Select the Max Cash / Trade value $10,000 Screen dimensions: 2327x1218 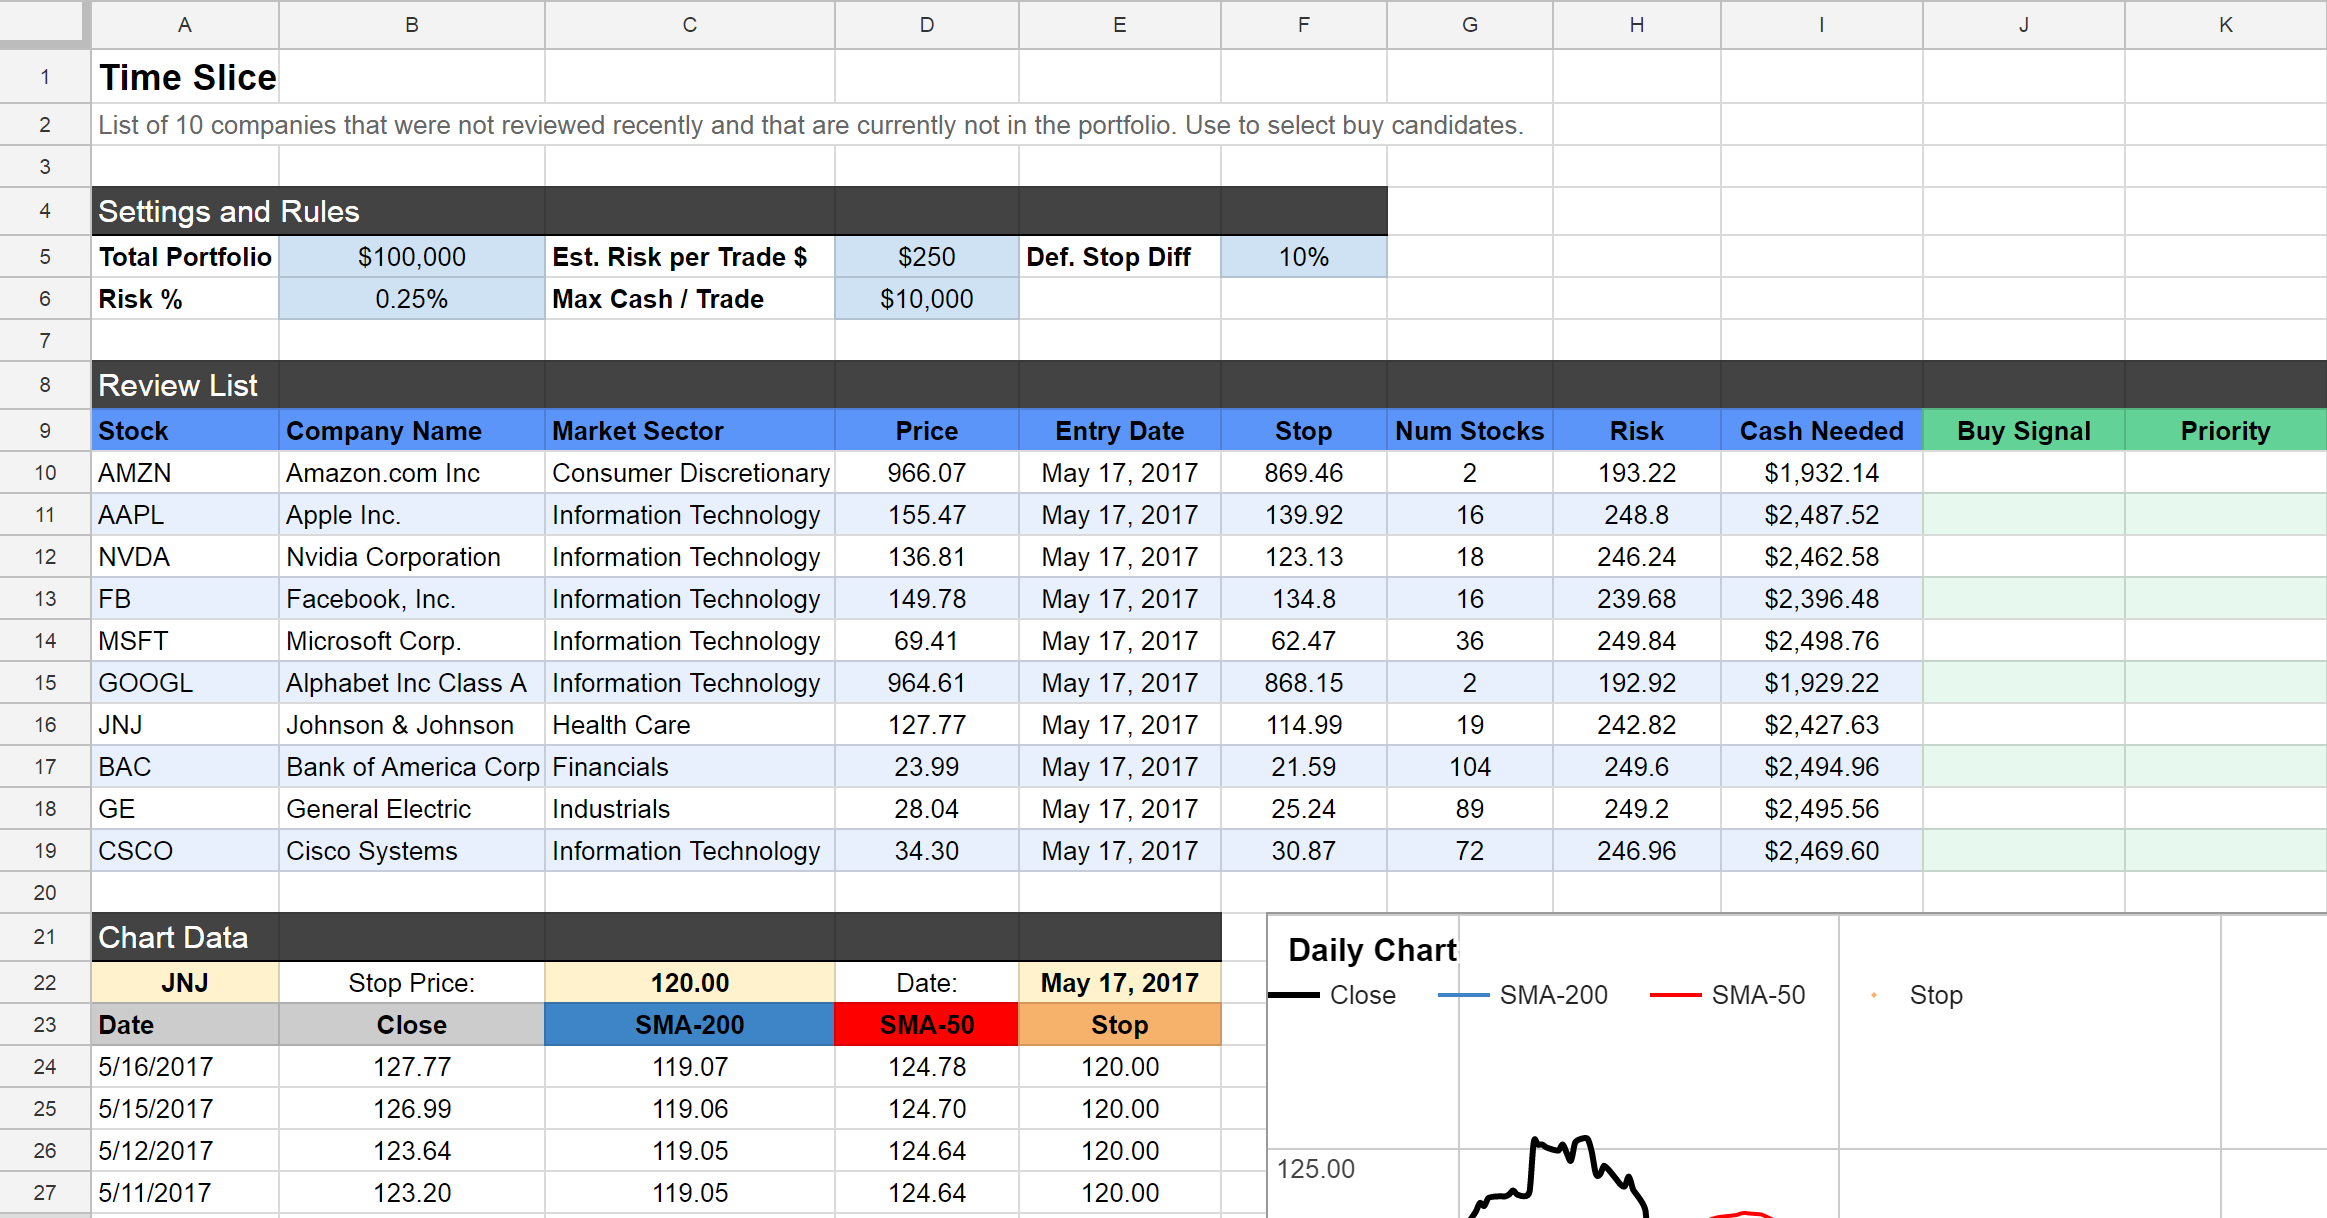point(927,299)
